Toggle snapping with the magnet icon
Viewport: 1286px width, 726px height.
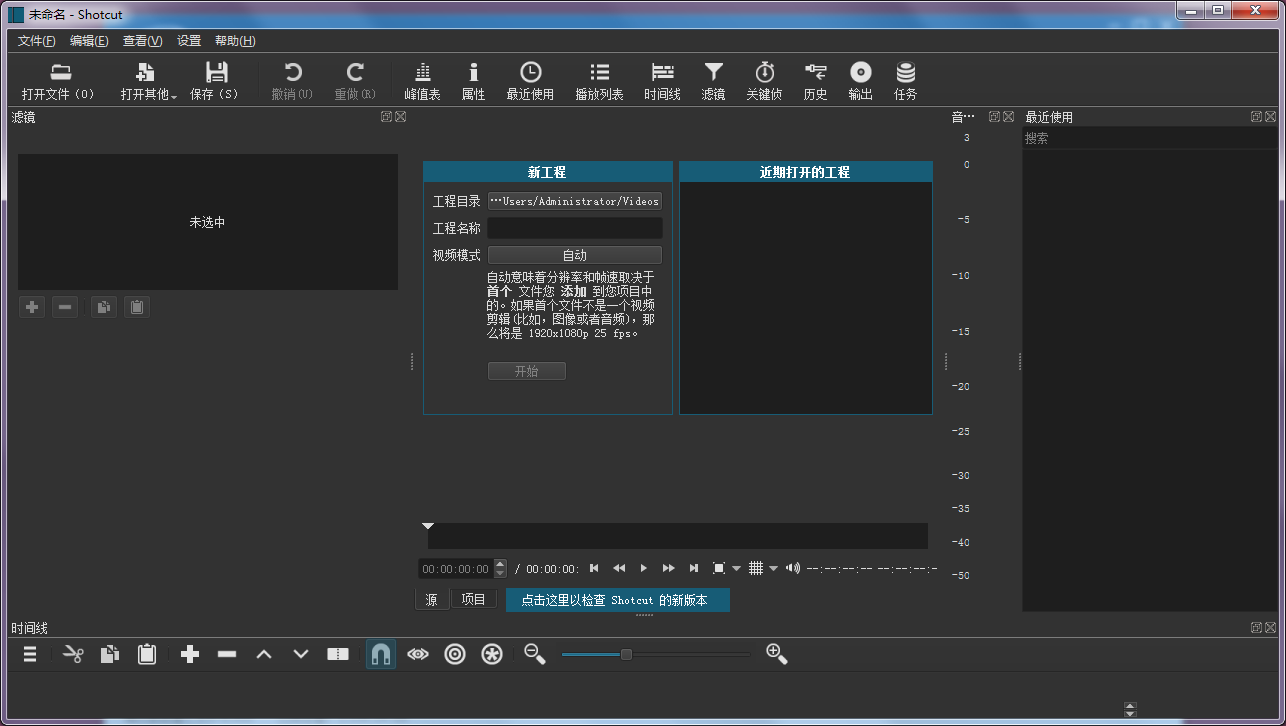tap(381, 654)
